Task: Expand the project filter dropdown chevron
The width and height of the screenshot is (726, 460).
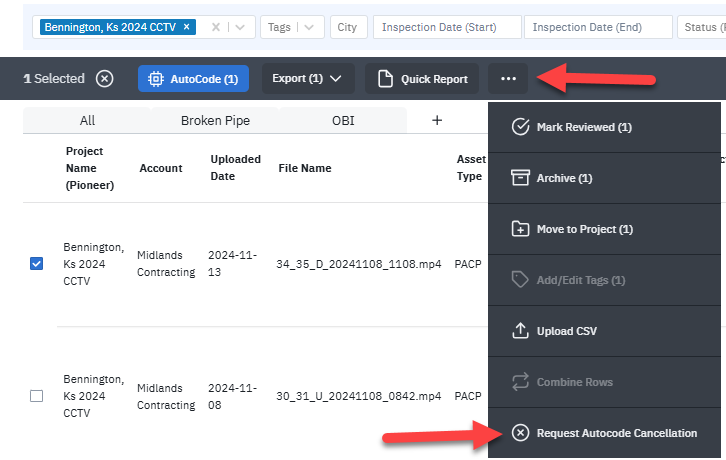Action: click(x=240, y=27)
